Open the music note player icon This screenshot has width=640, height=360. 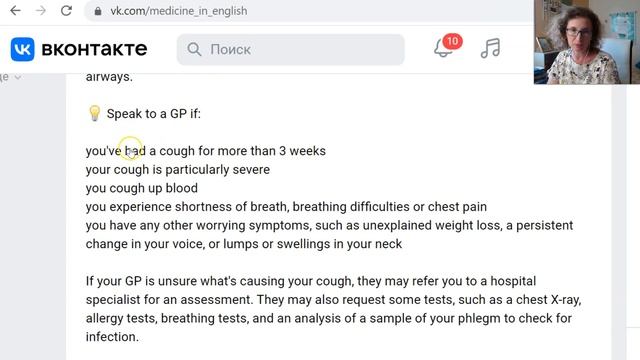[x=490, y=48]
